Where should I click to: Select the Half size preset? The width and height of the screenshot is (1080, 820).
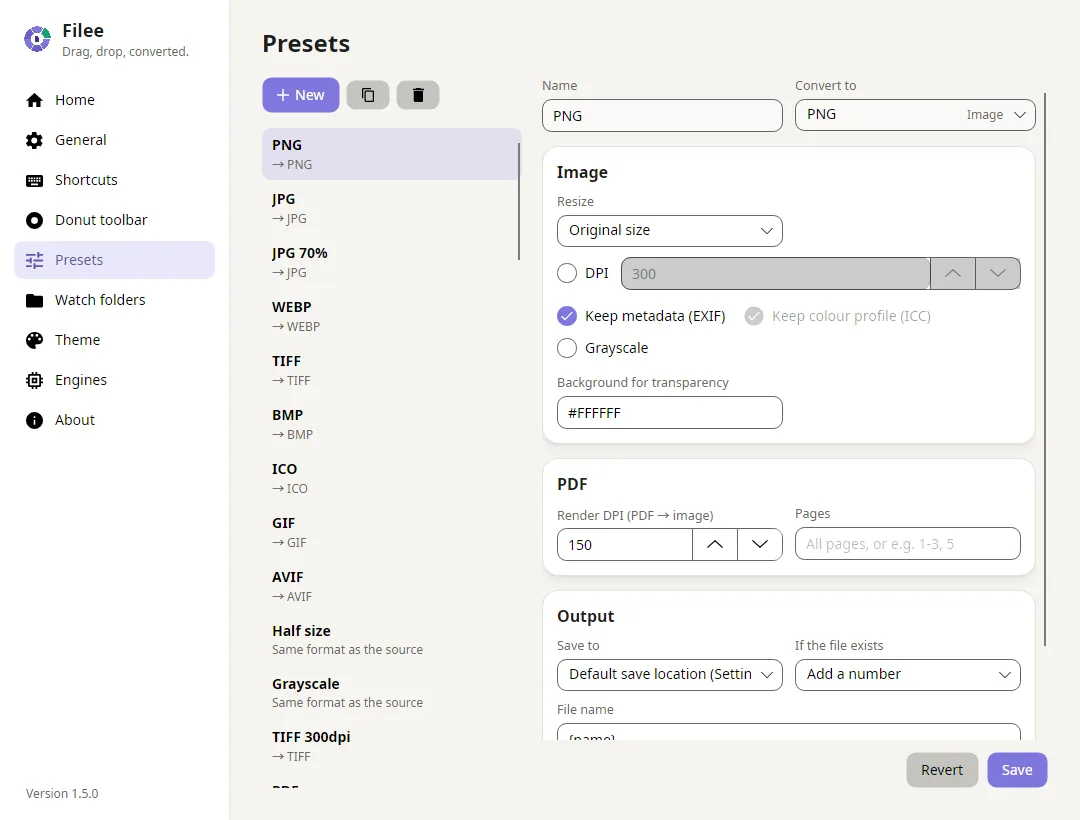coord(391,640)
